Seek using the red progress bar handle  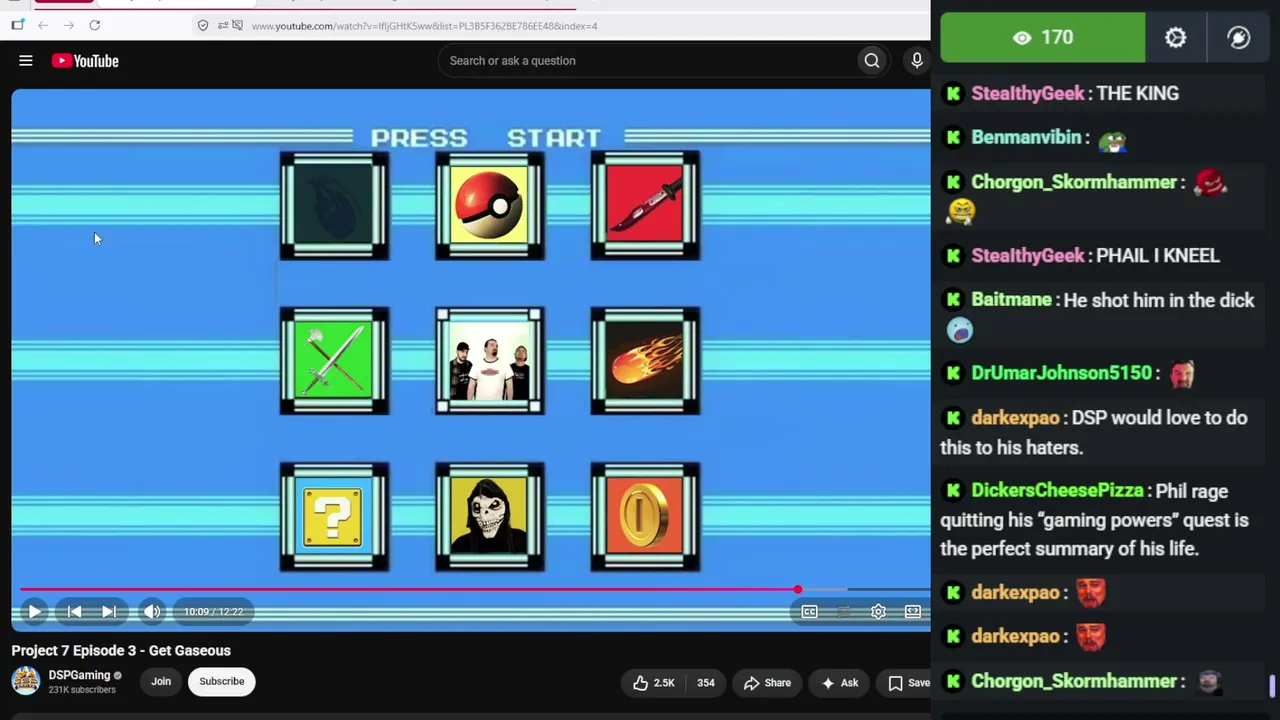coord(798,590)
